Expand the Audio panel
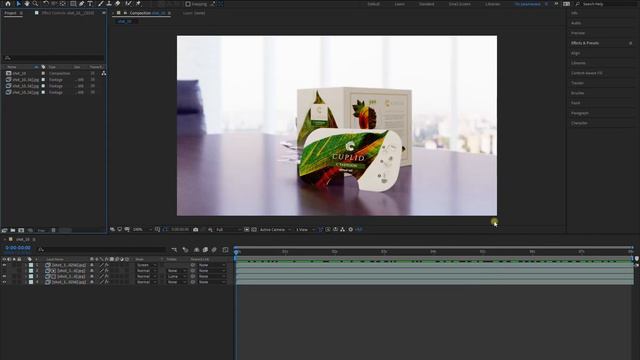The height and width of the screenshot is (360, 640). (576, 23)
